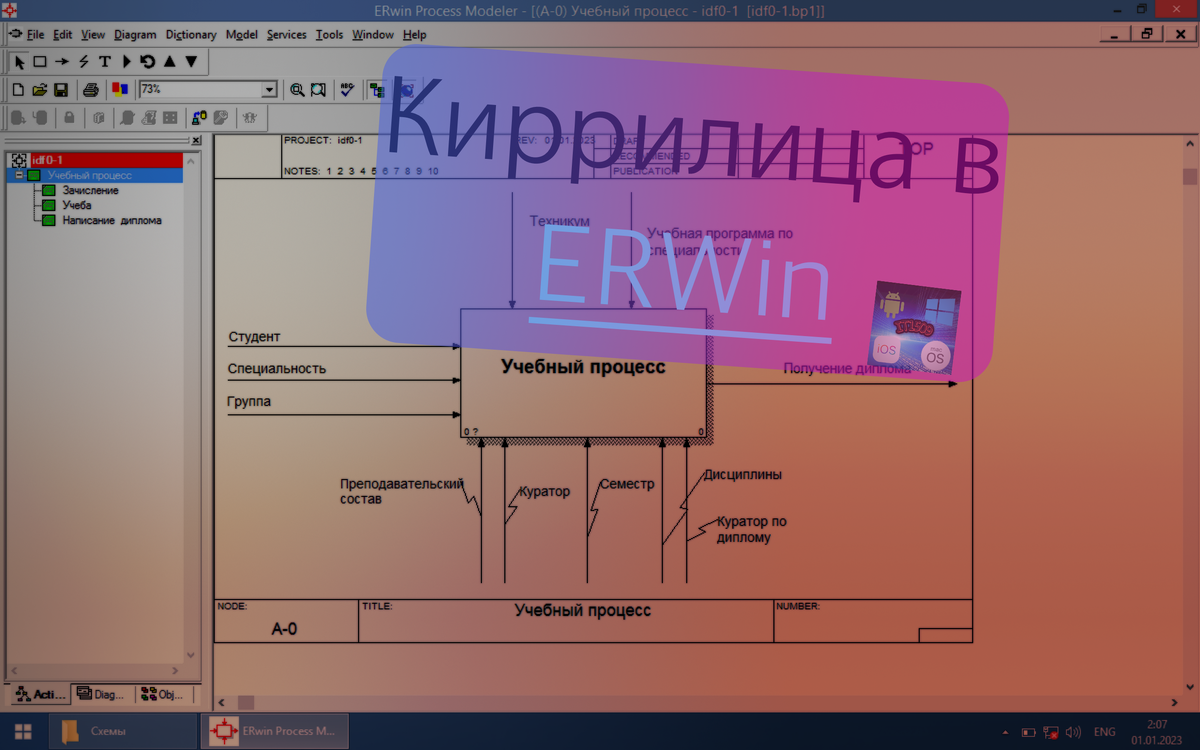Select the Text tool in the toolbar

pos(104,62)
